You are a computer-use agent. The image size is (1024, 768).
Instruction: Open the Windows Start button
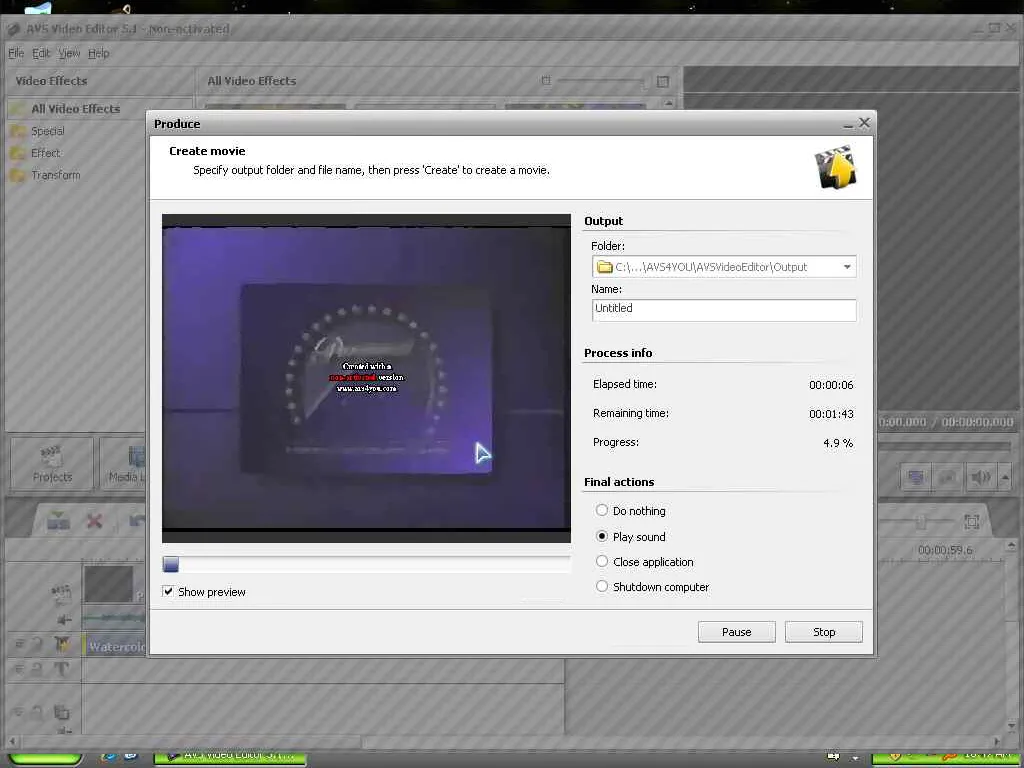point(44,758)
